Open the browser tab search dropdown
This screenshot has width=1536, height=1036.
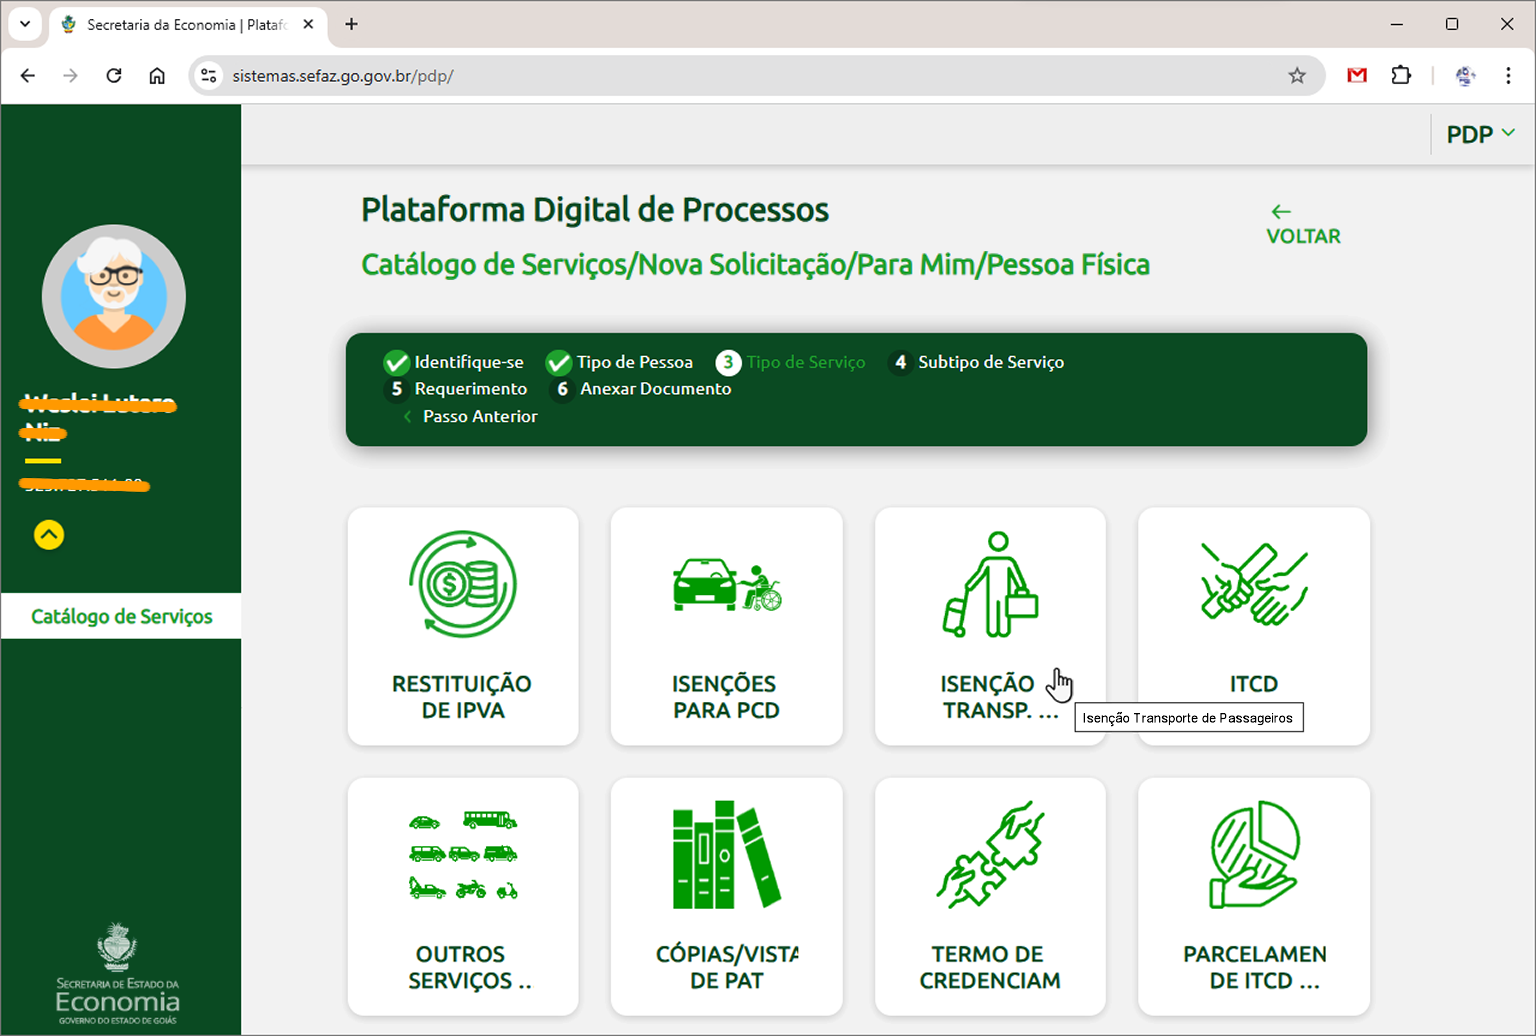[25, 24]
